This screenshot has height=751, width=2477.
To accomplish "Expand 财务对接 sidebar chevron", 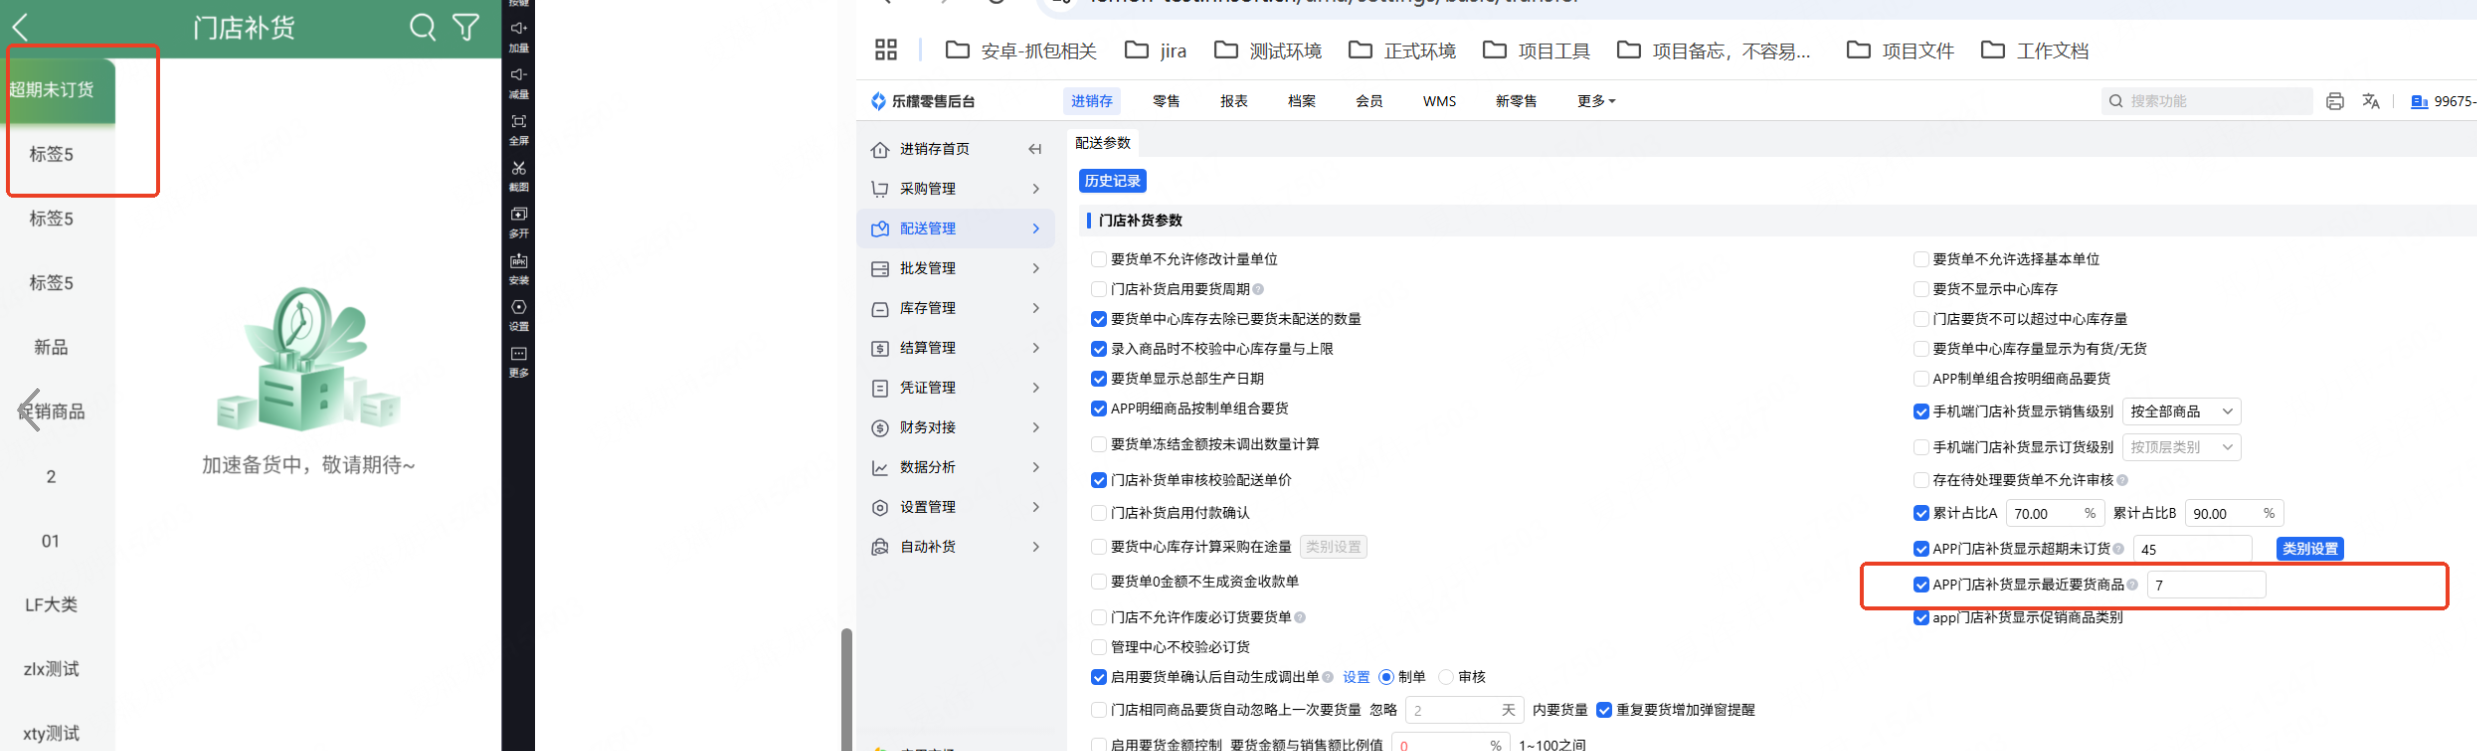I will [x=1036, y=428].
